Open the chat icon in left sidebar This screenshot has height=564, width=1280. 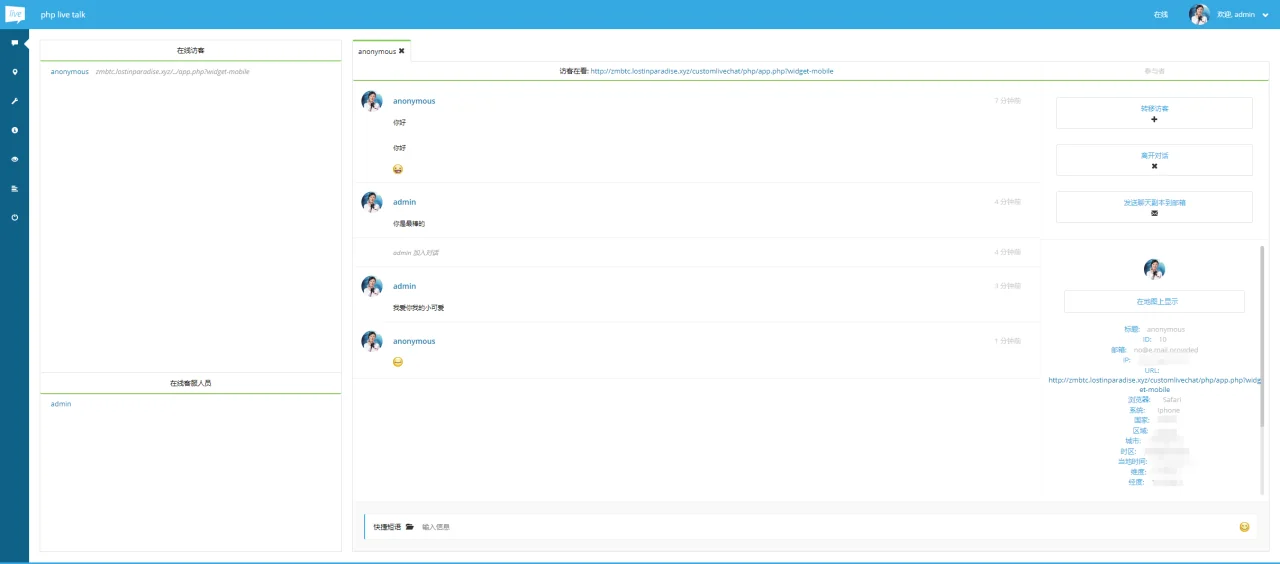(15, 43)
